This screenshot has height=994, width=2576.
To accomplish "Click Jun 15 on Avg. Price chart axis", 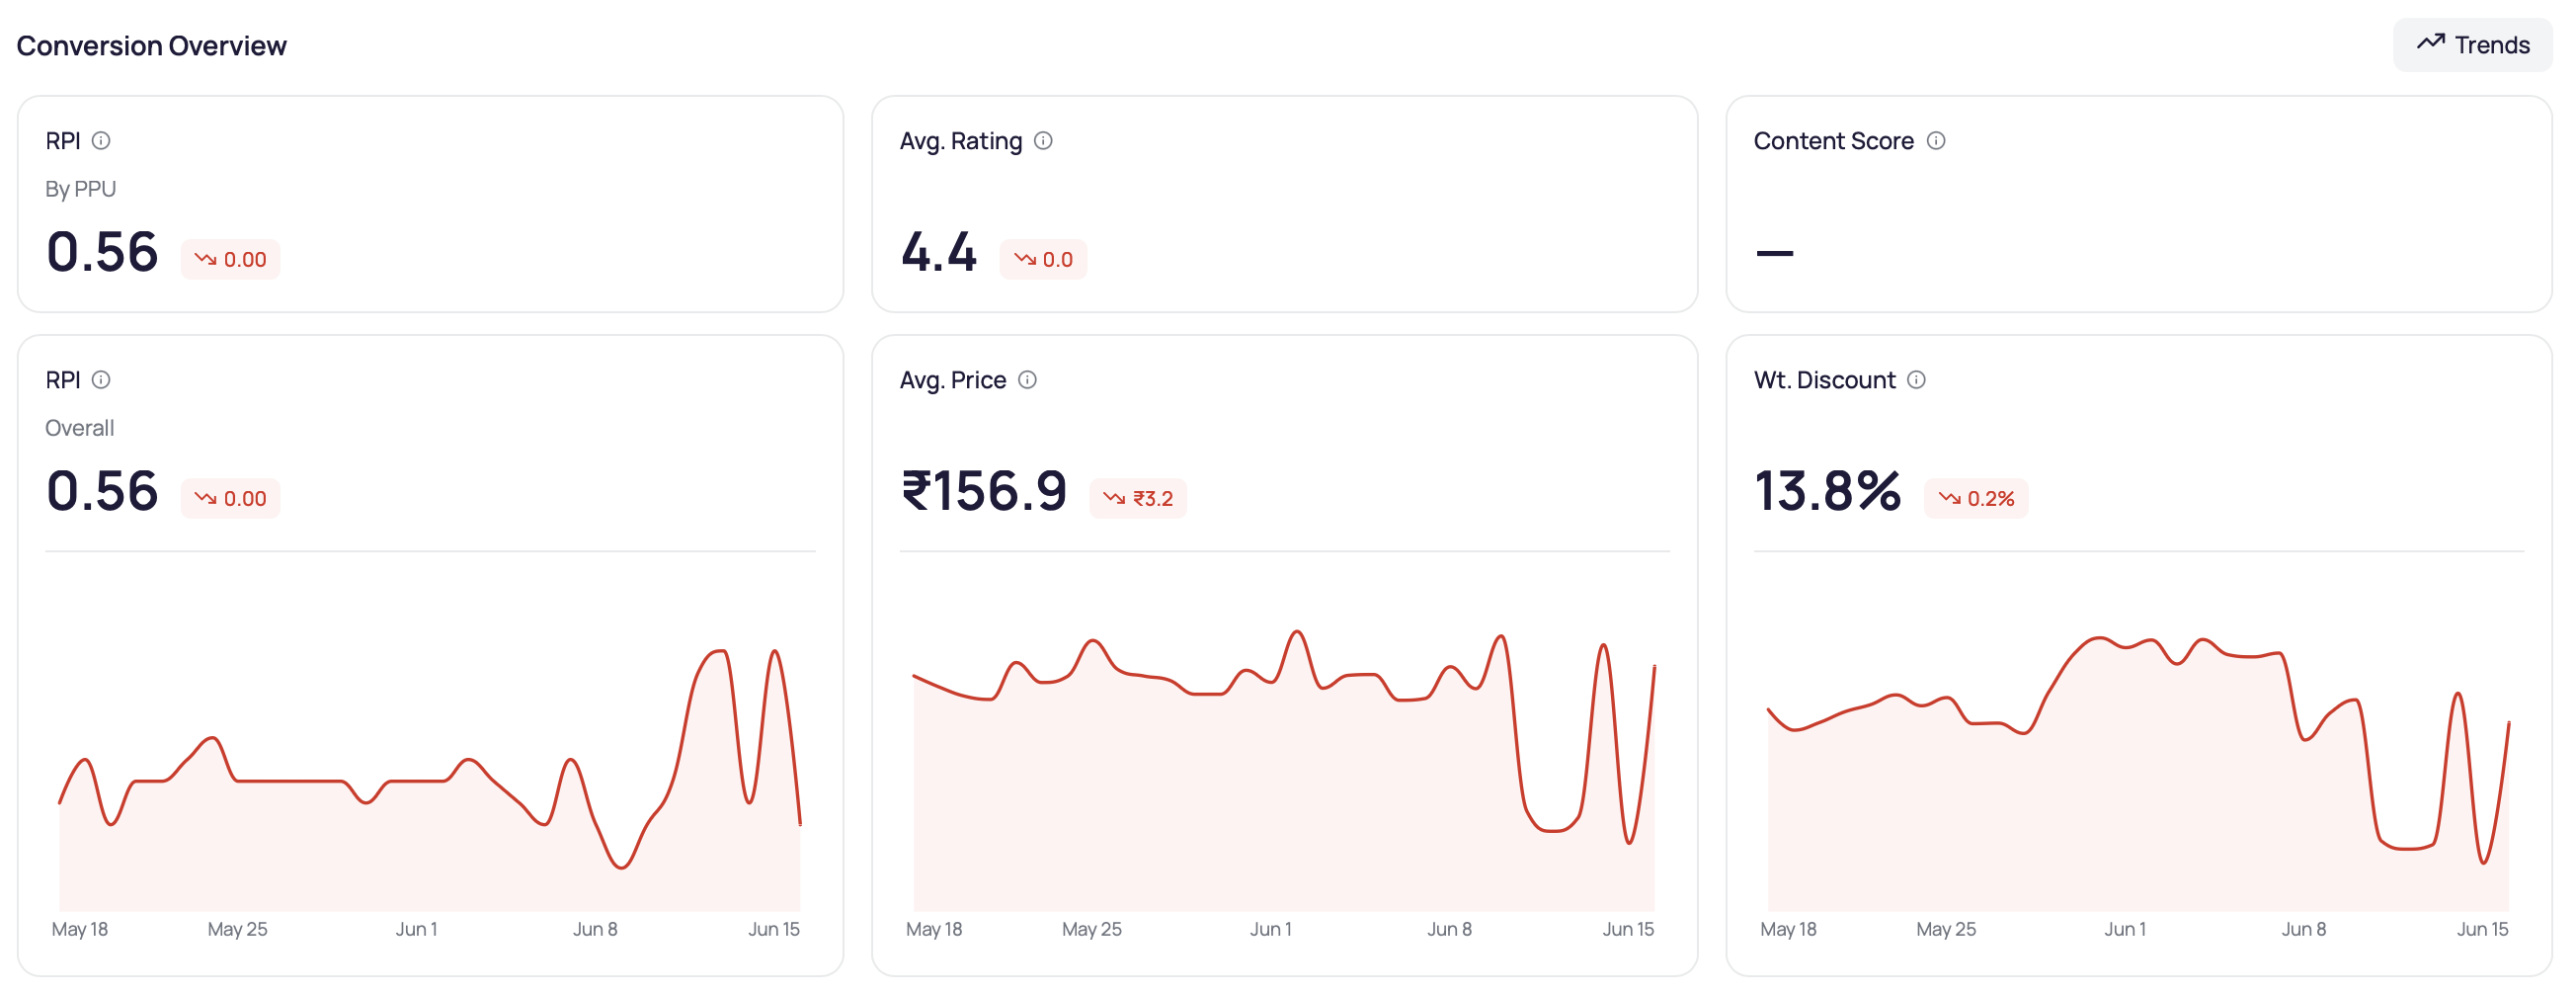I will (1628, 930).
